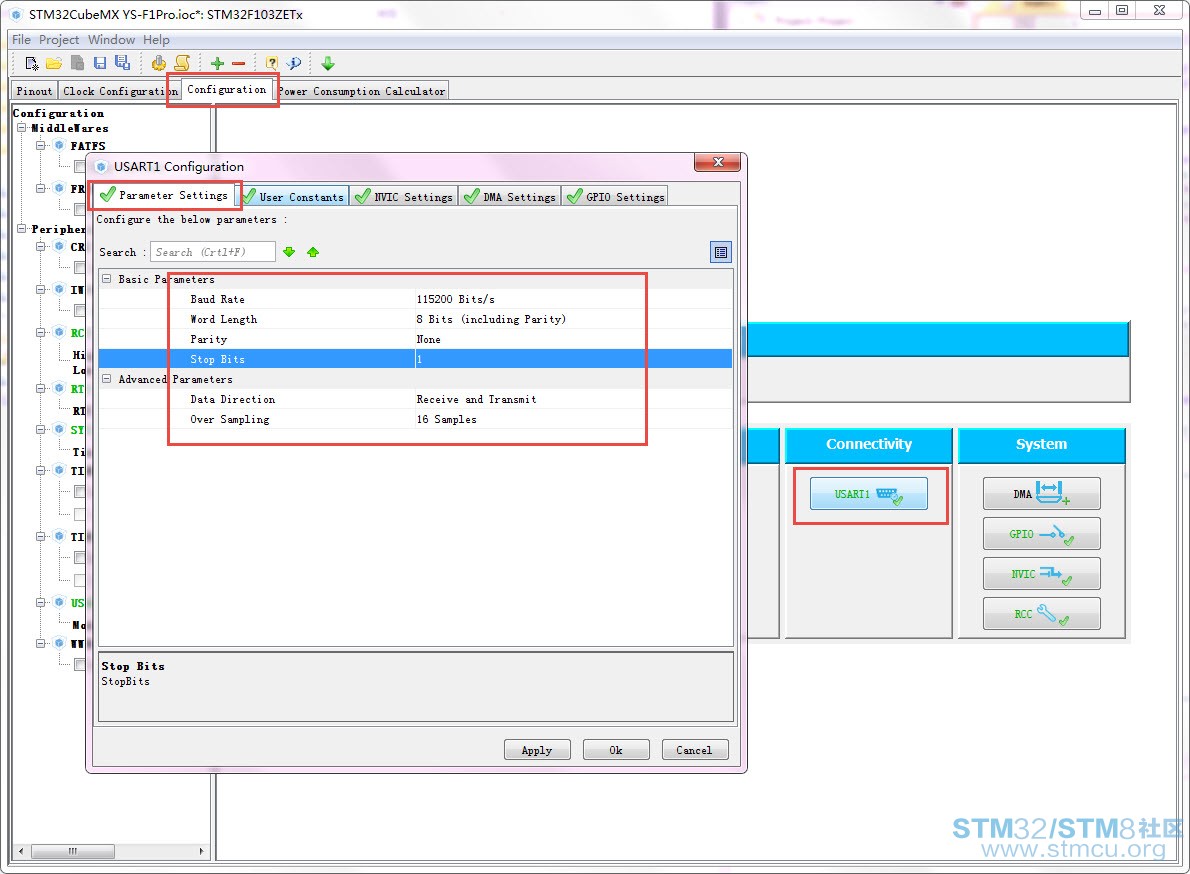Collapse the green US peripheral node
1190x874 pixels.
coord(40,602)
